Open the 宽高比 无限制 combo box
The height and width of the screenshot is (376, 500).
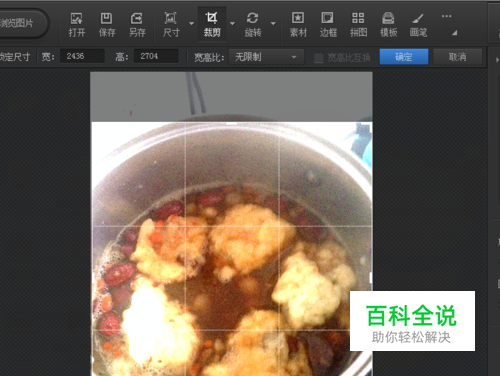(x=266, y=57)
